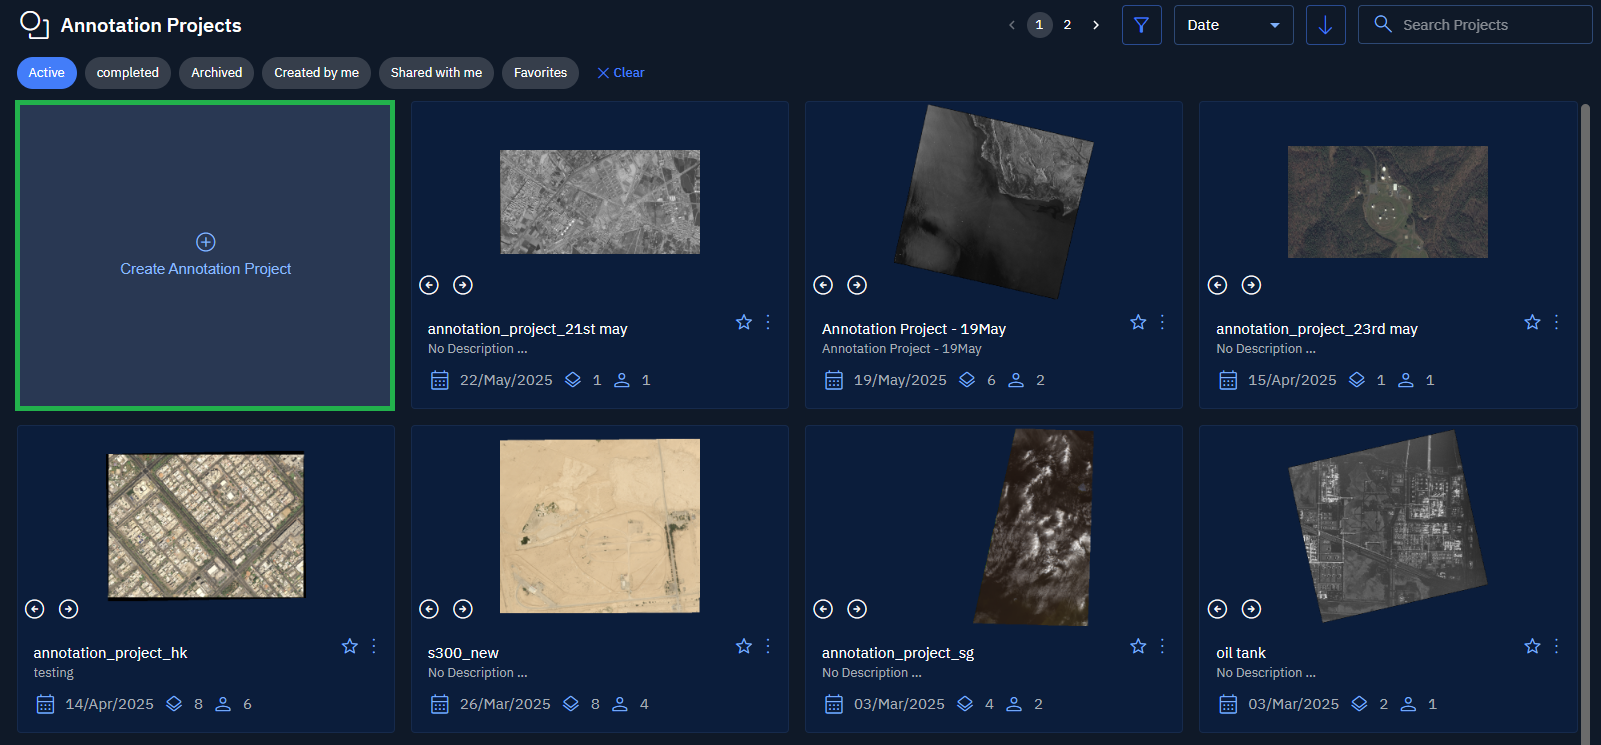Click plus icon to create annotation project
The height and width of the screenshot is (745, 1601).
206,242
